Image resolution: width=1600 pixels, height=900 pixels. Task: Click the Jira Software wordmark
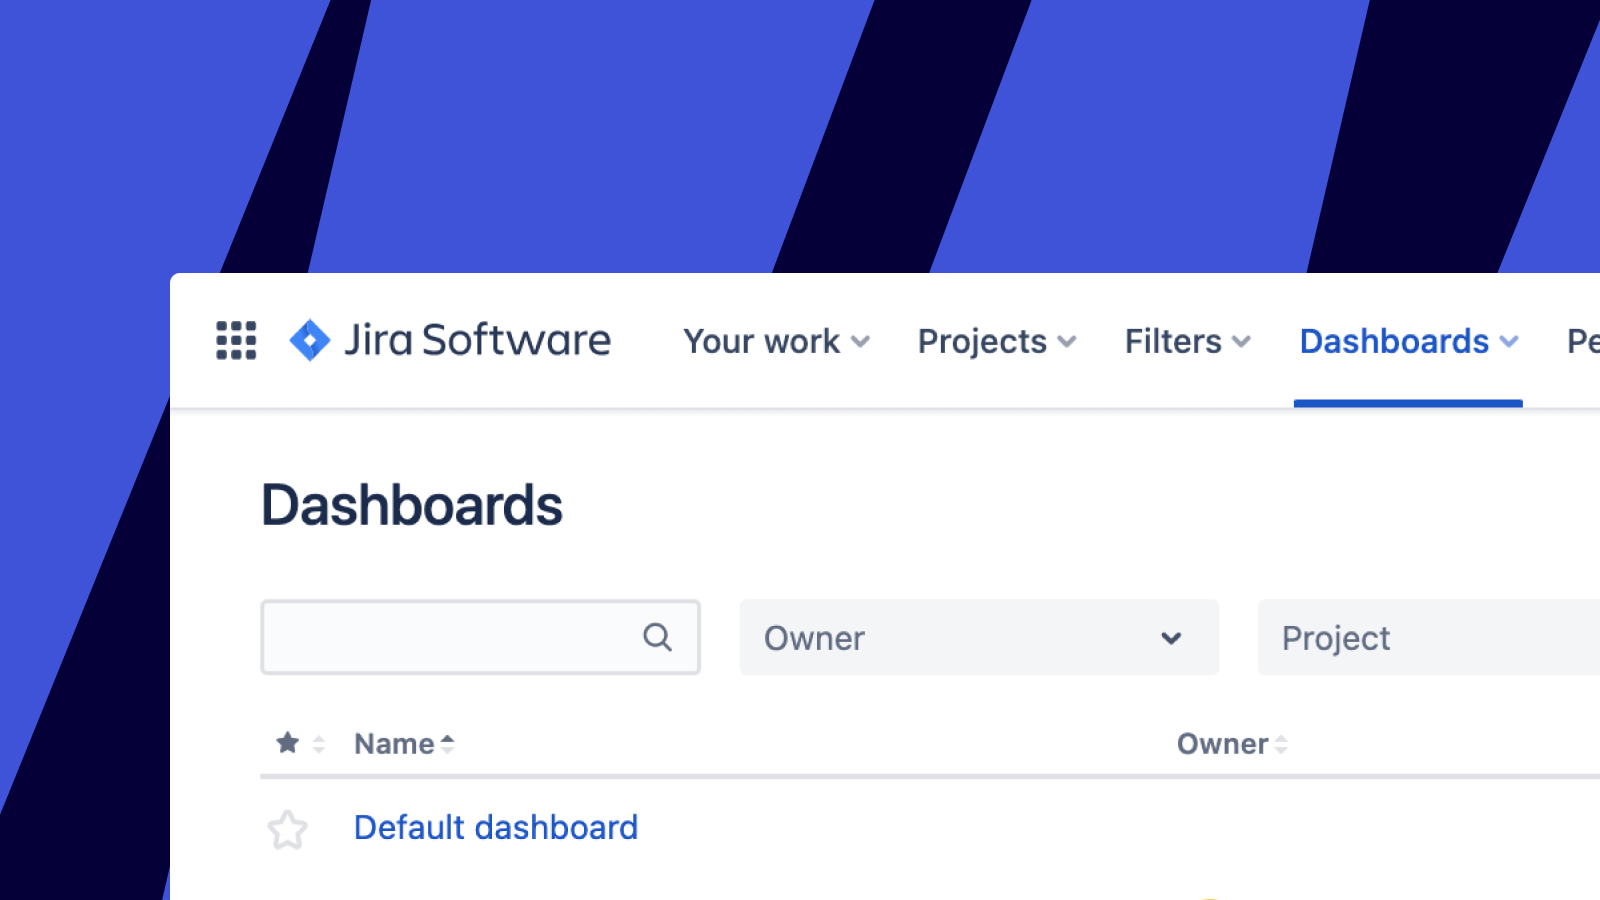coord(477,340)
